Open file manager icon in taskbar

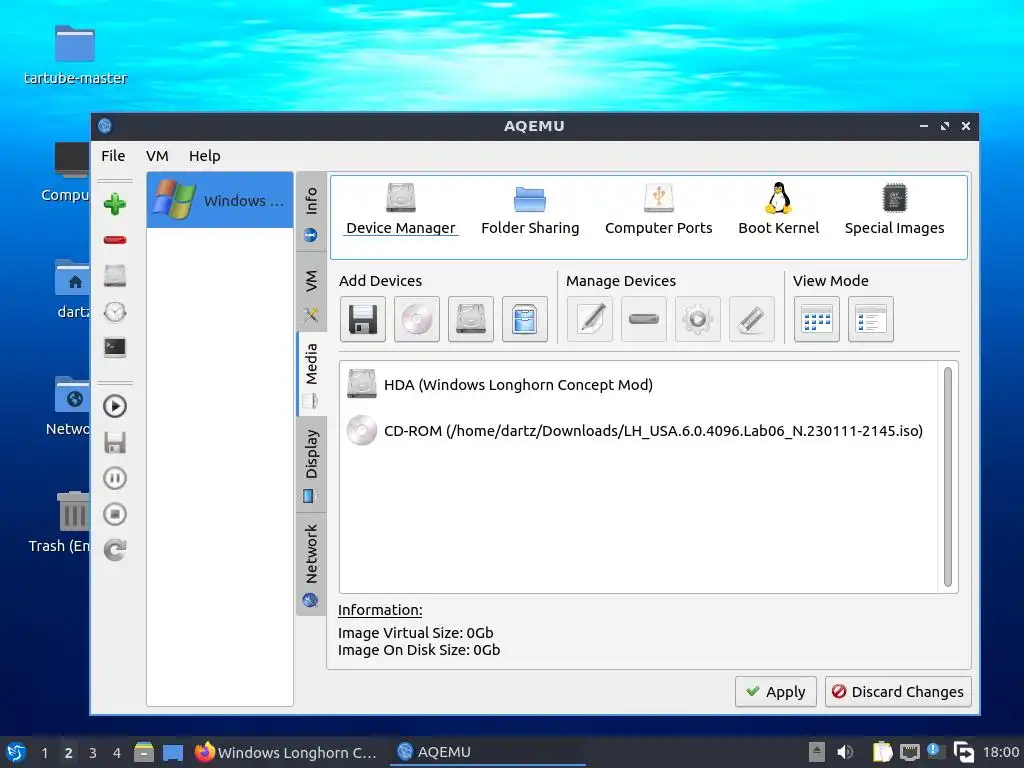(144, 752)
